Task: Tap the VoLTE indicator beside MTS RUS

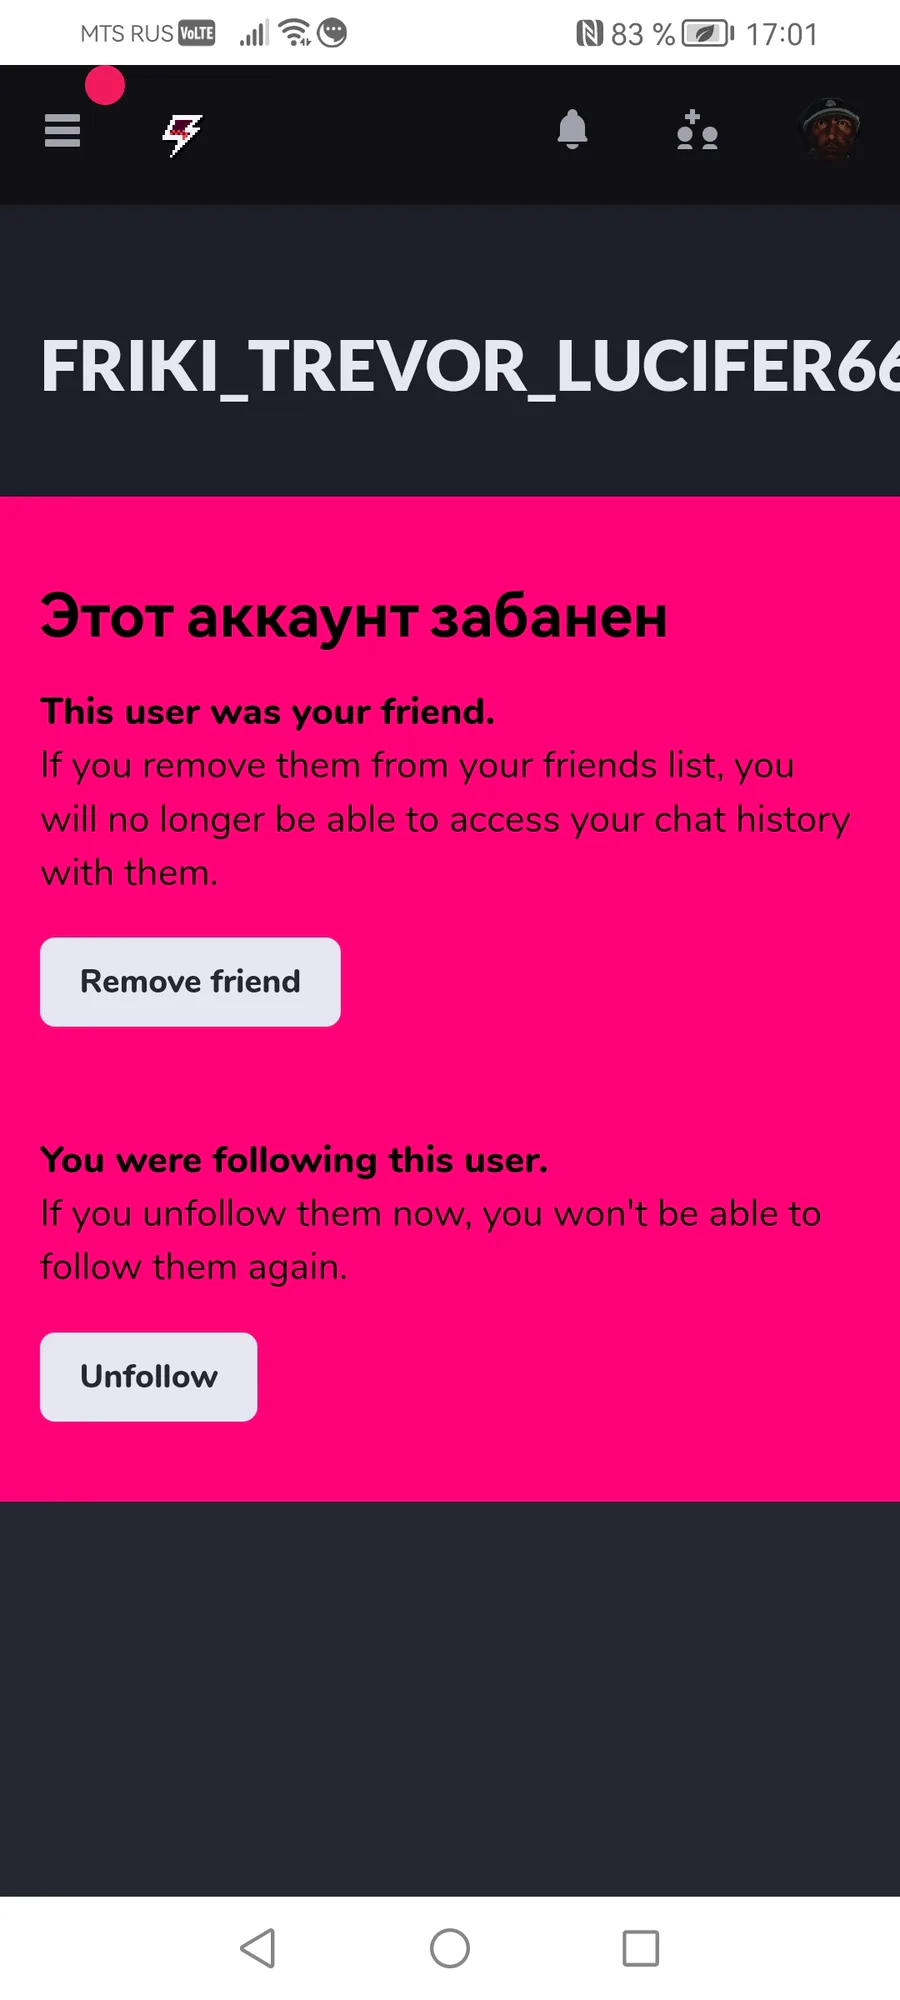Action: [197, 33]
